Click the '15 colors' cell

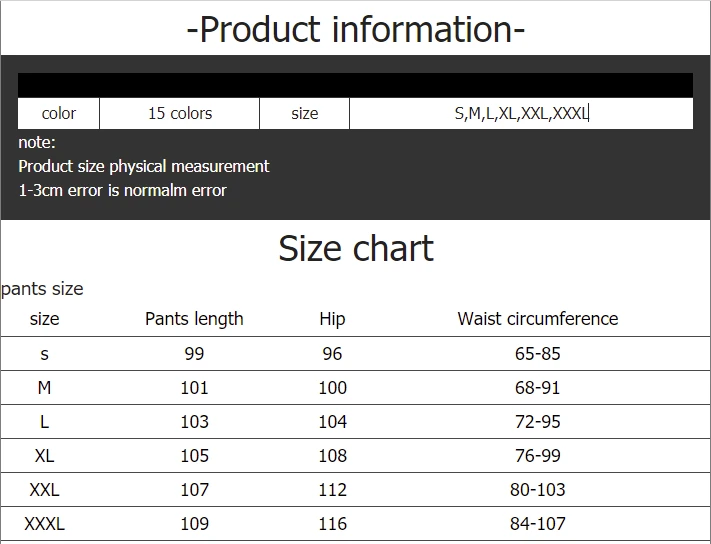coord(180,113)
